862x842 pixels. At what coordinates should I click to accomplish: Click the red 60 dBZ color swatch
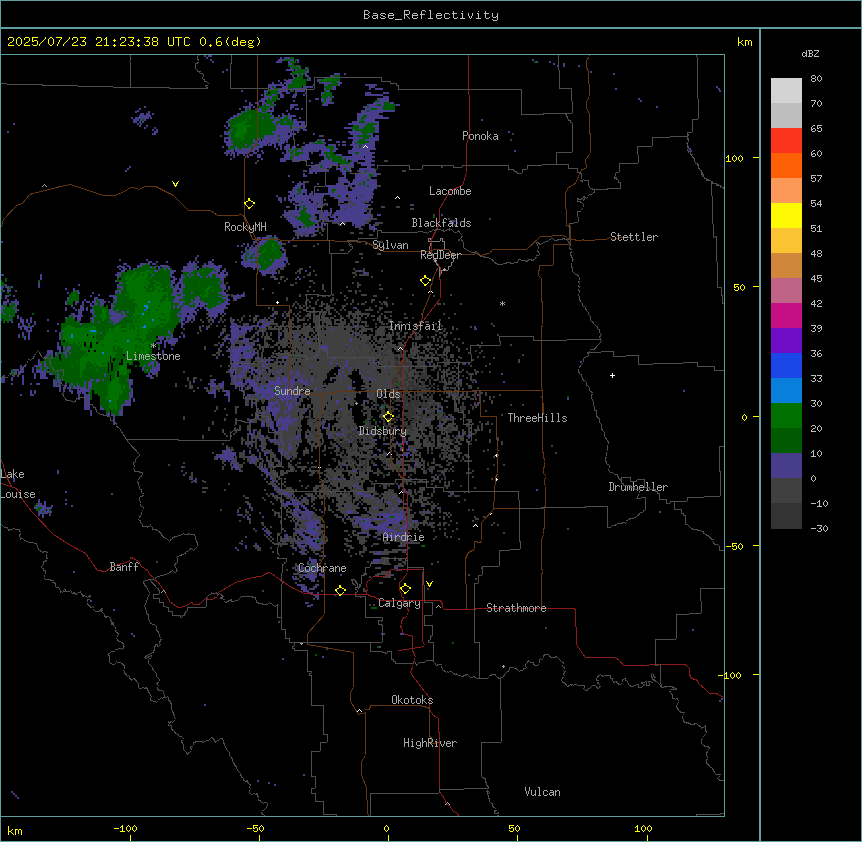coord(786,141)
